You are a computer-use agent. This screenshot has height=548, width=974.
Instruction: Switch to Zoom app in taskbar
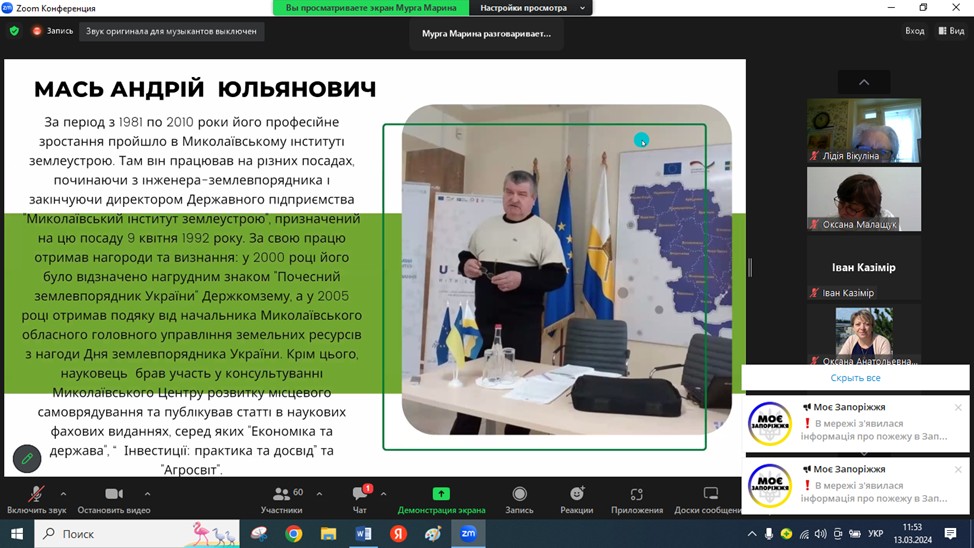coord(468,534)
